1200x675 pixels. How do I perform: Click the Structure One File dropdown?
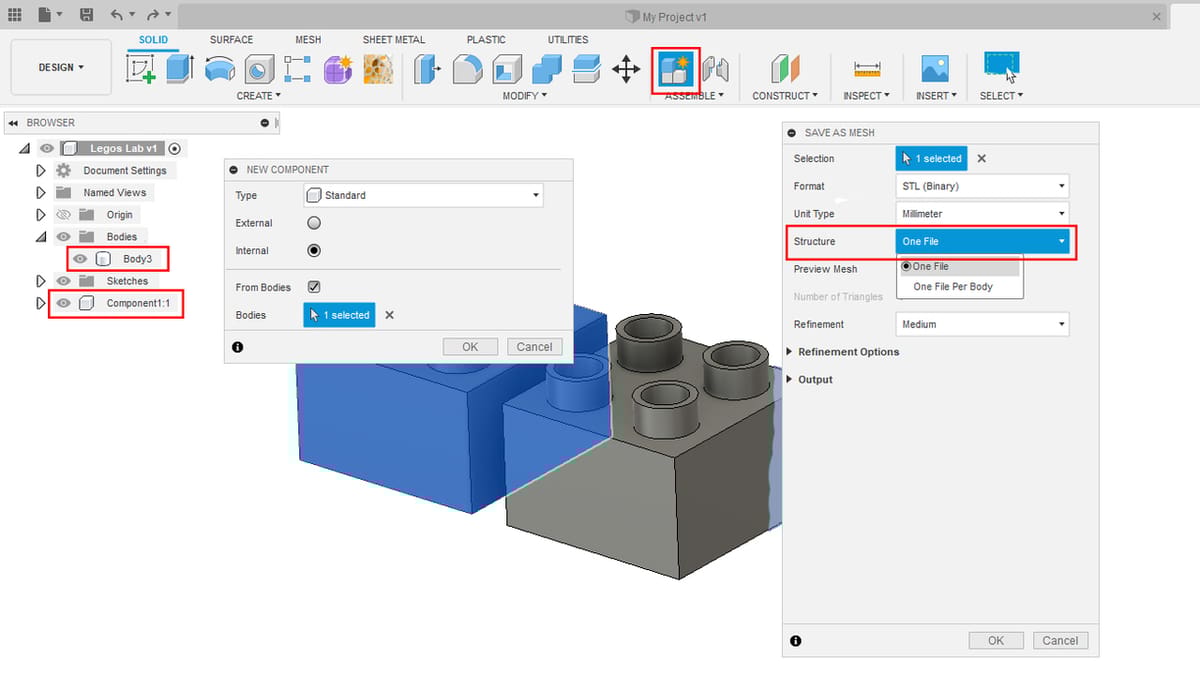[x=982, y=241]
